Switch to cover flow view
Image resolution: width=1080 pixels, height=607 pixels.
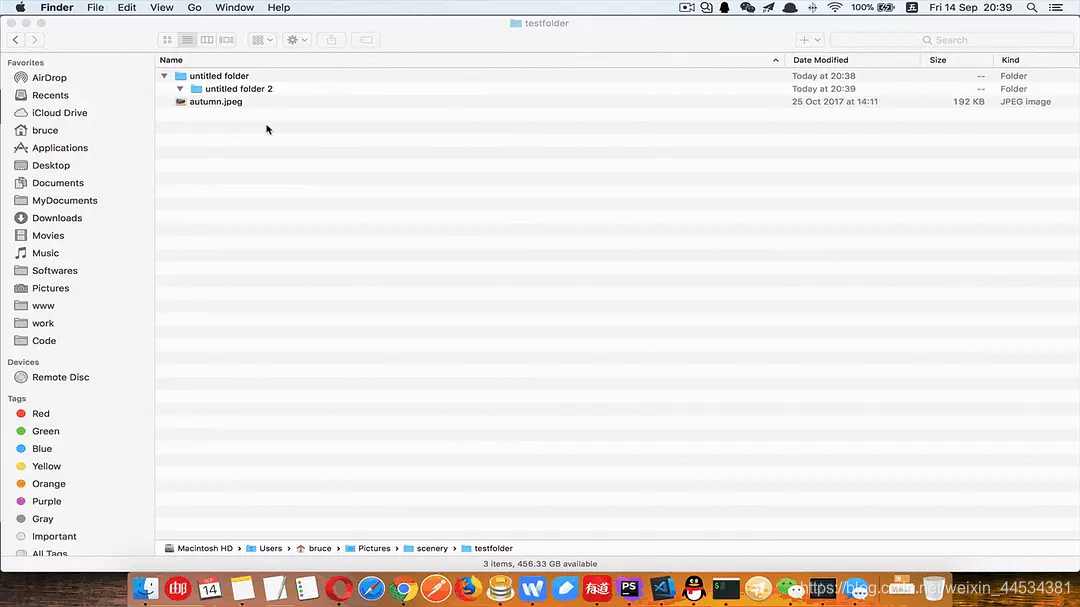(227, 40)
